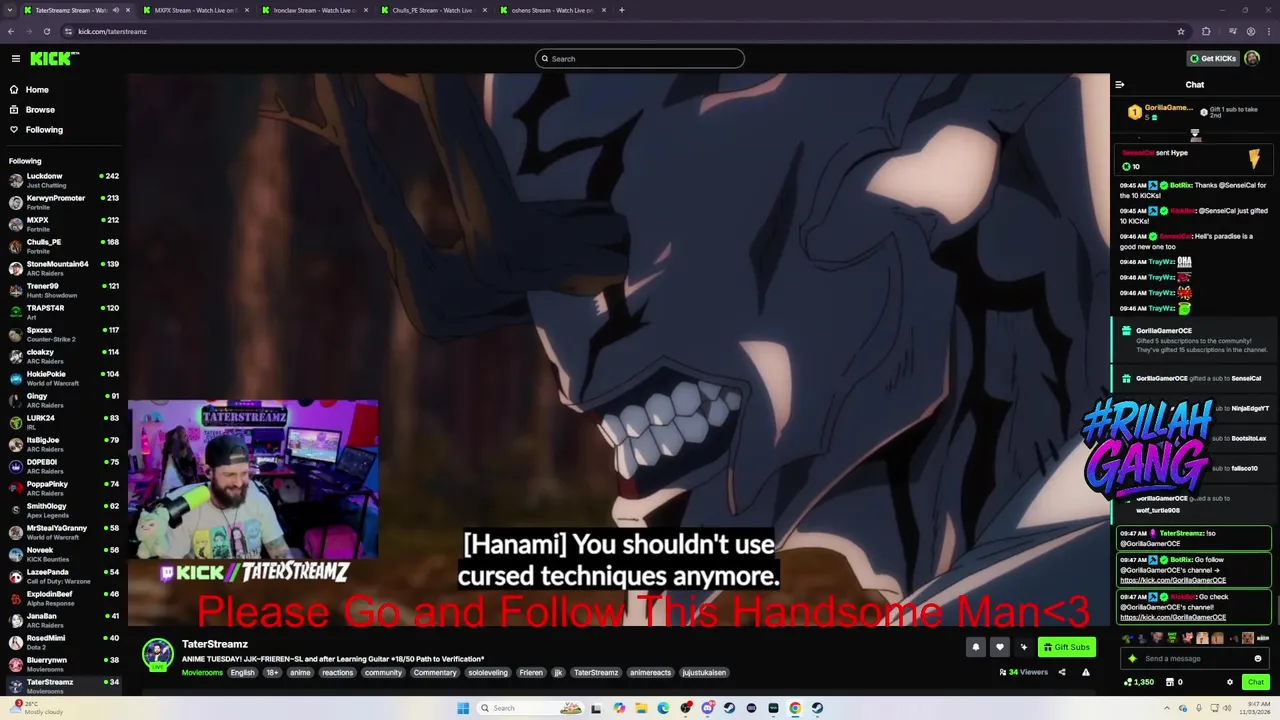Open browser extensions puzzle icon

1206,31
